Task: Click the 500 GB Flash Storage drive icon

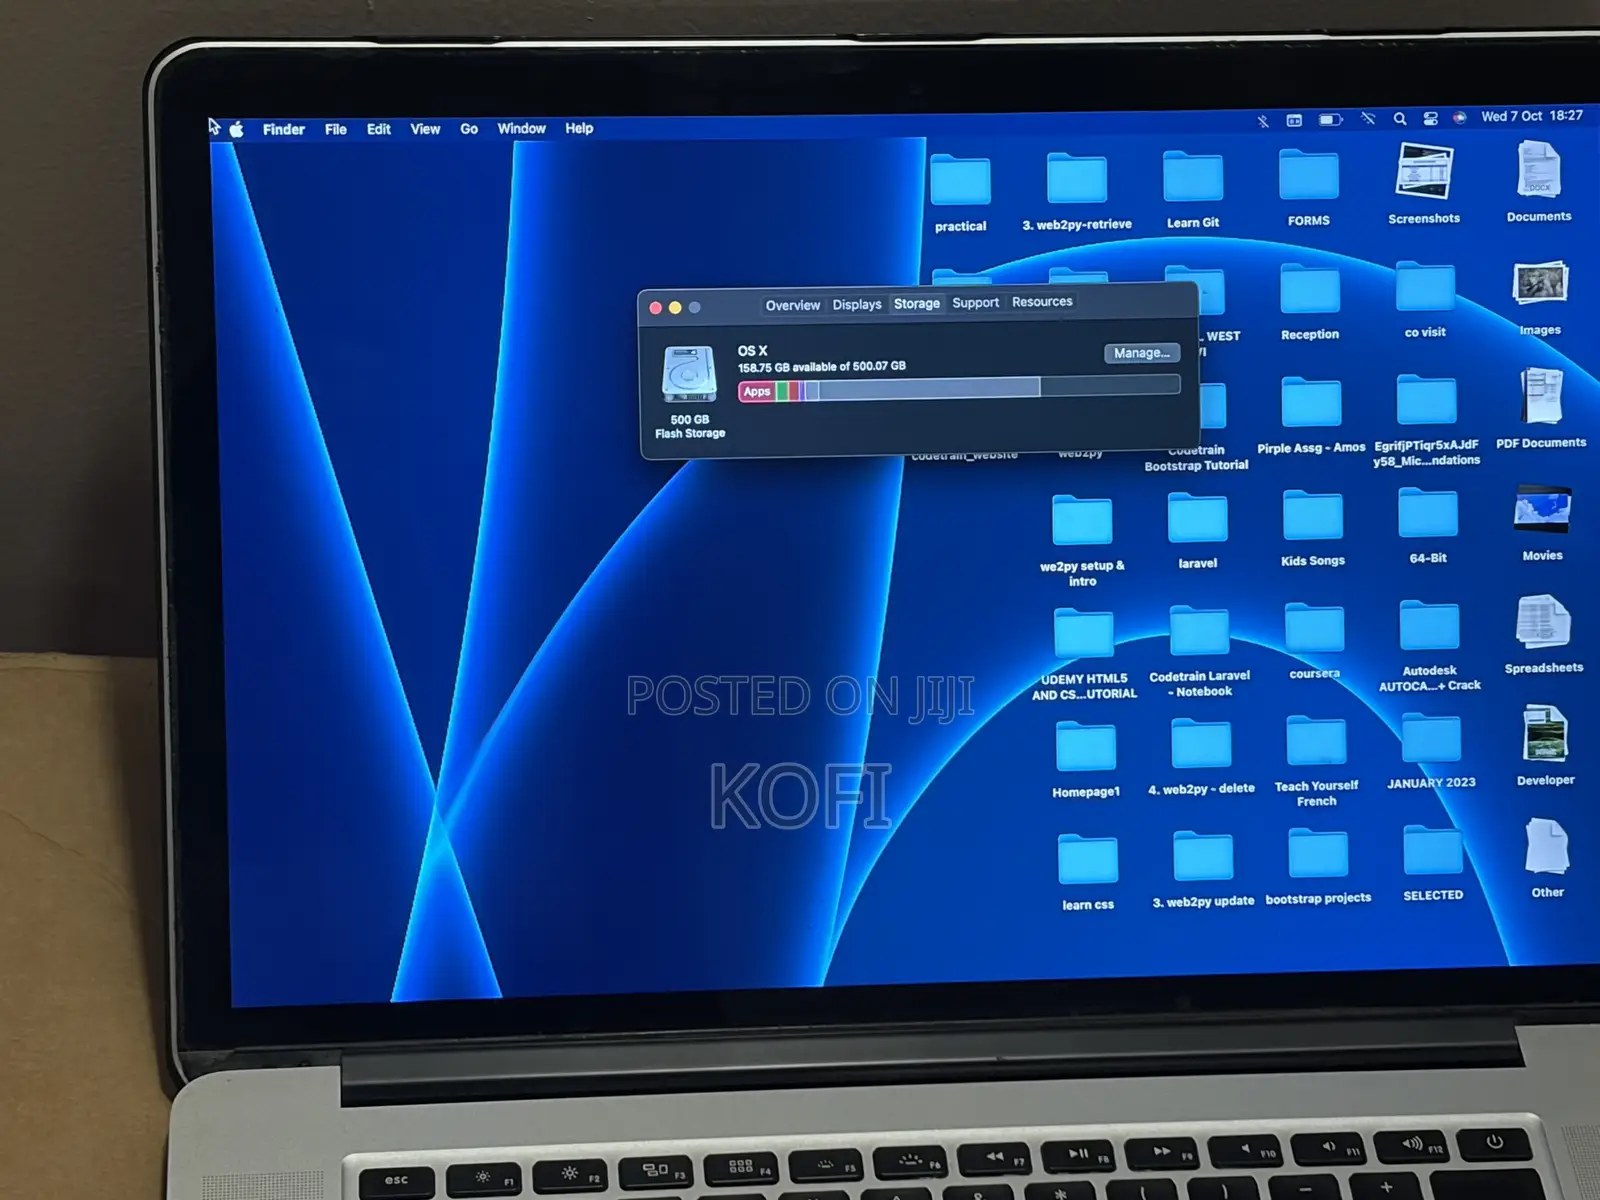Action: (689, 375)
